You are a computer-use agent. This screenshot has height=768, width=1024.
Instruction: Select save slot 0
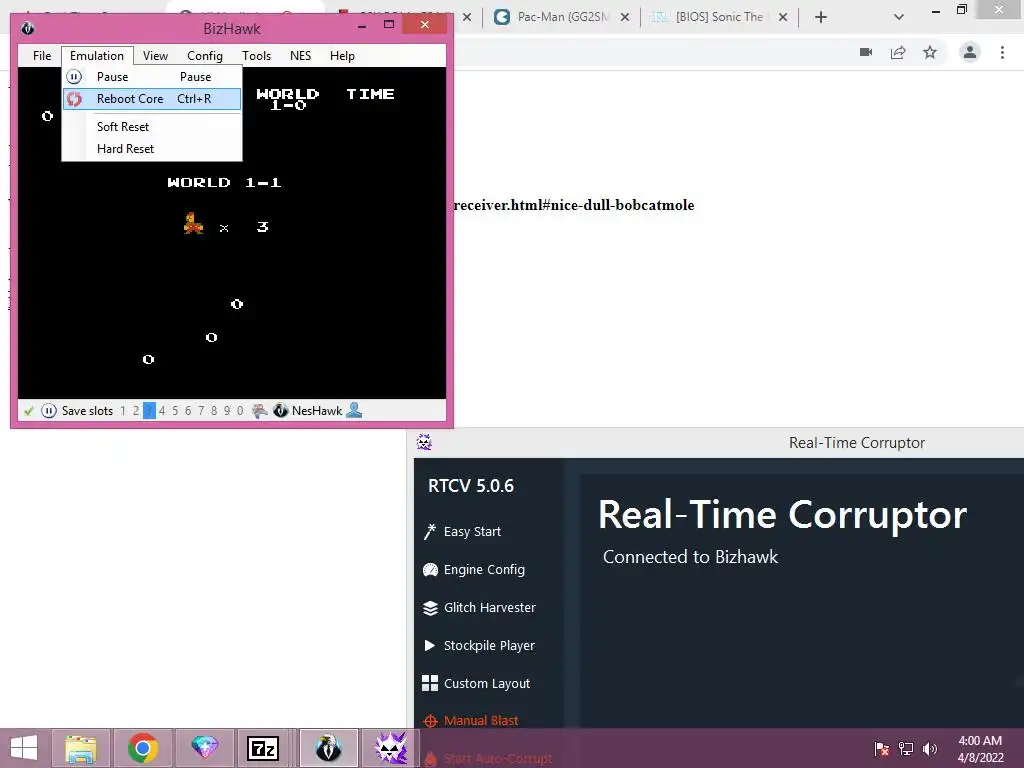(240, 411)
